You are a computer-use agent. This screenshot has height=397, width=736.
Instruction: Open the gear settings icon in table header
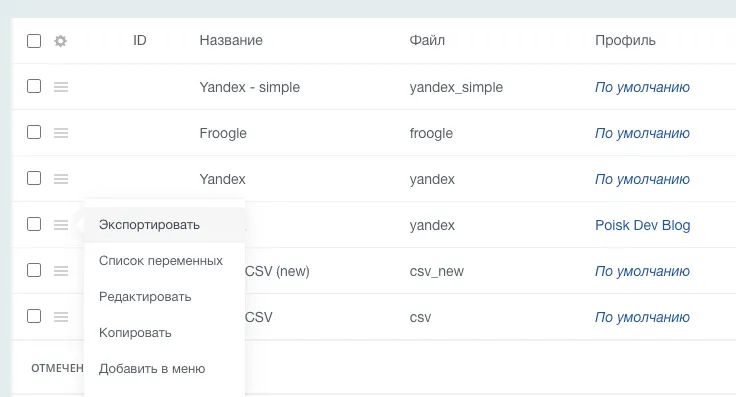click(61, 41)
